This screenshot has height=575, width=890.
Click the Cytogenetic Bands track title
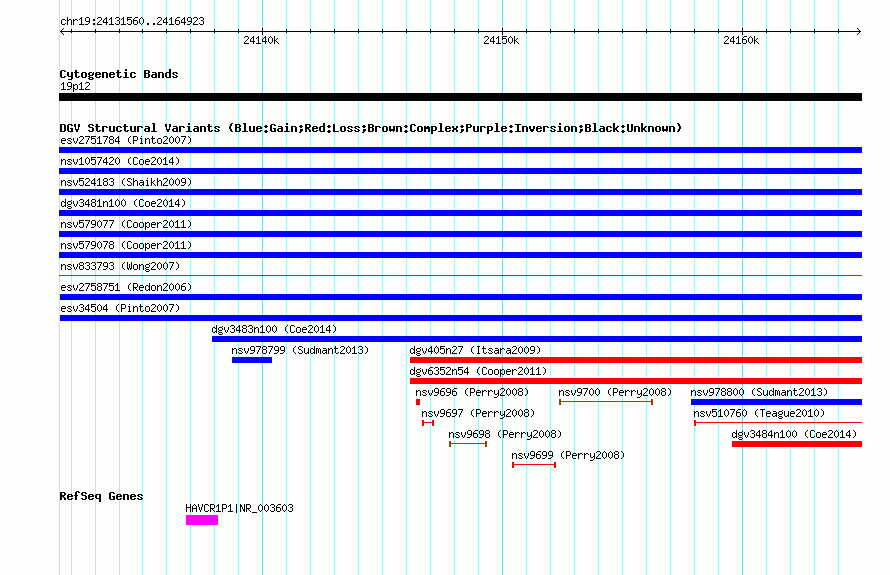(x=119, y=74)
